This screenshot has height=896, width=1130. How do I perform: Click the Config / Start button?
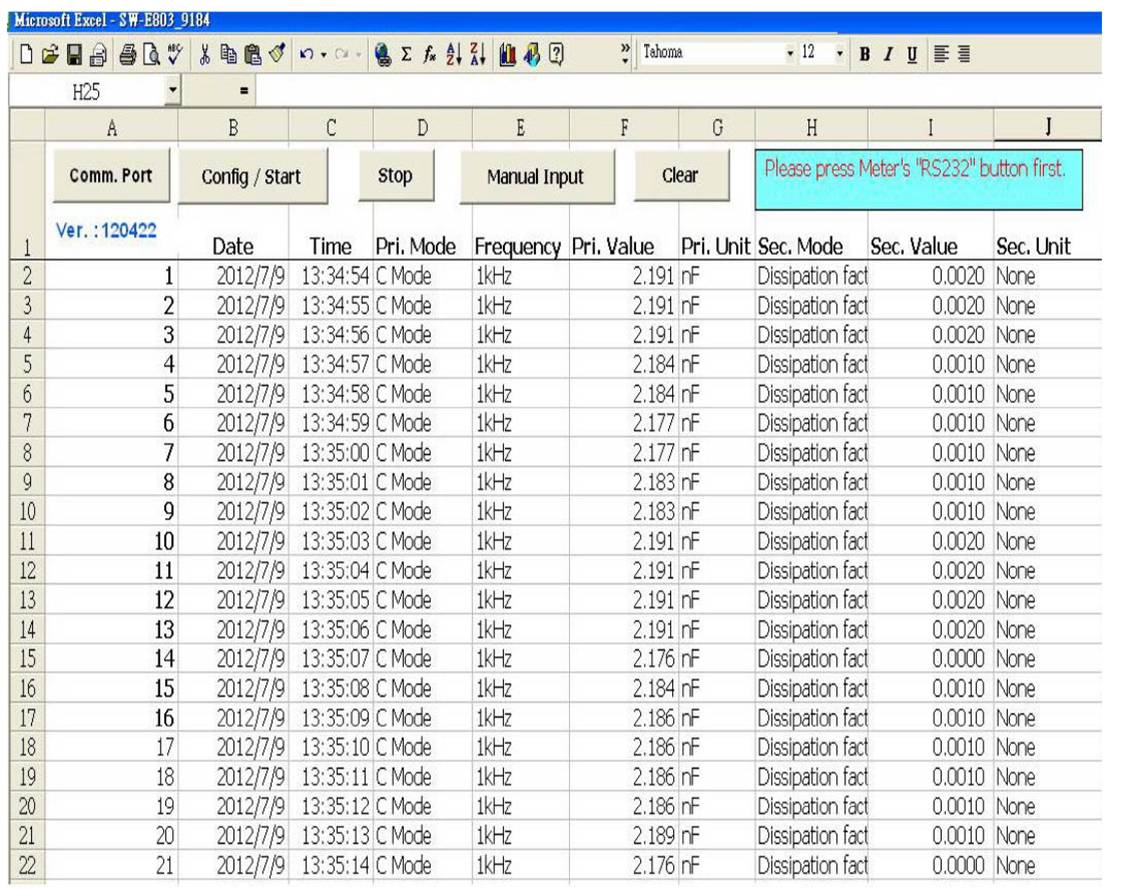[x=251, y=177]
